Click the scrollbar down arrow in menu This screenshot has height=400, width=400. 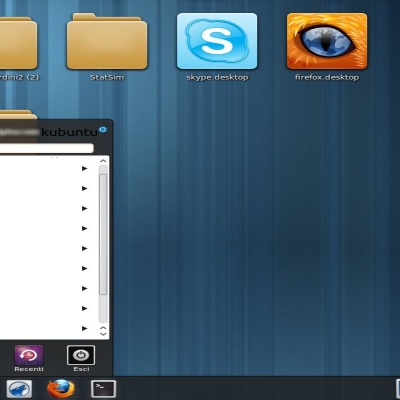pos(103,334)
